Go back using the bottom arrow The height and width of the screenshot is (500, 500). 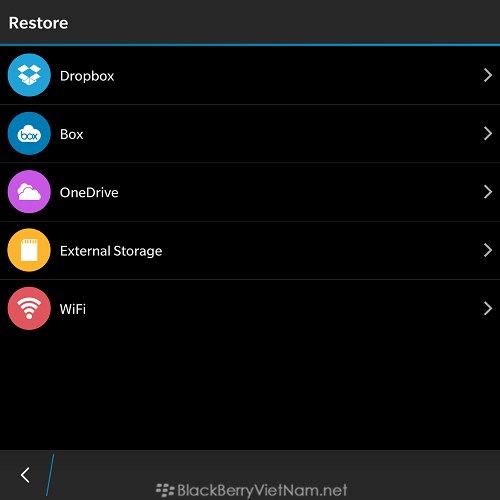pos(25,475)
